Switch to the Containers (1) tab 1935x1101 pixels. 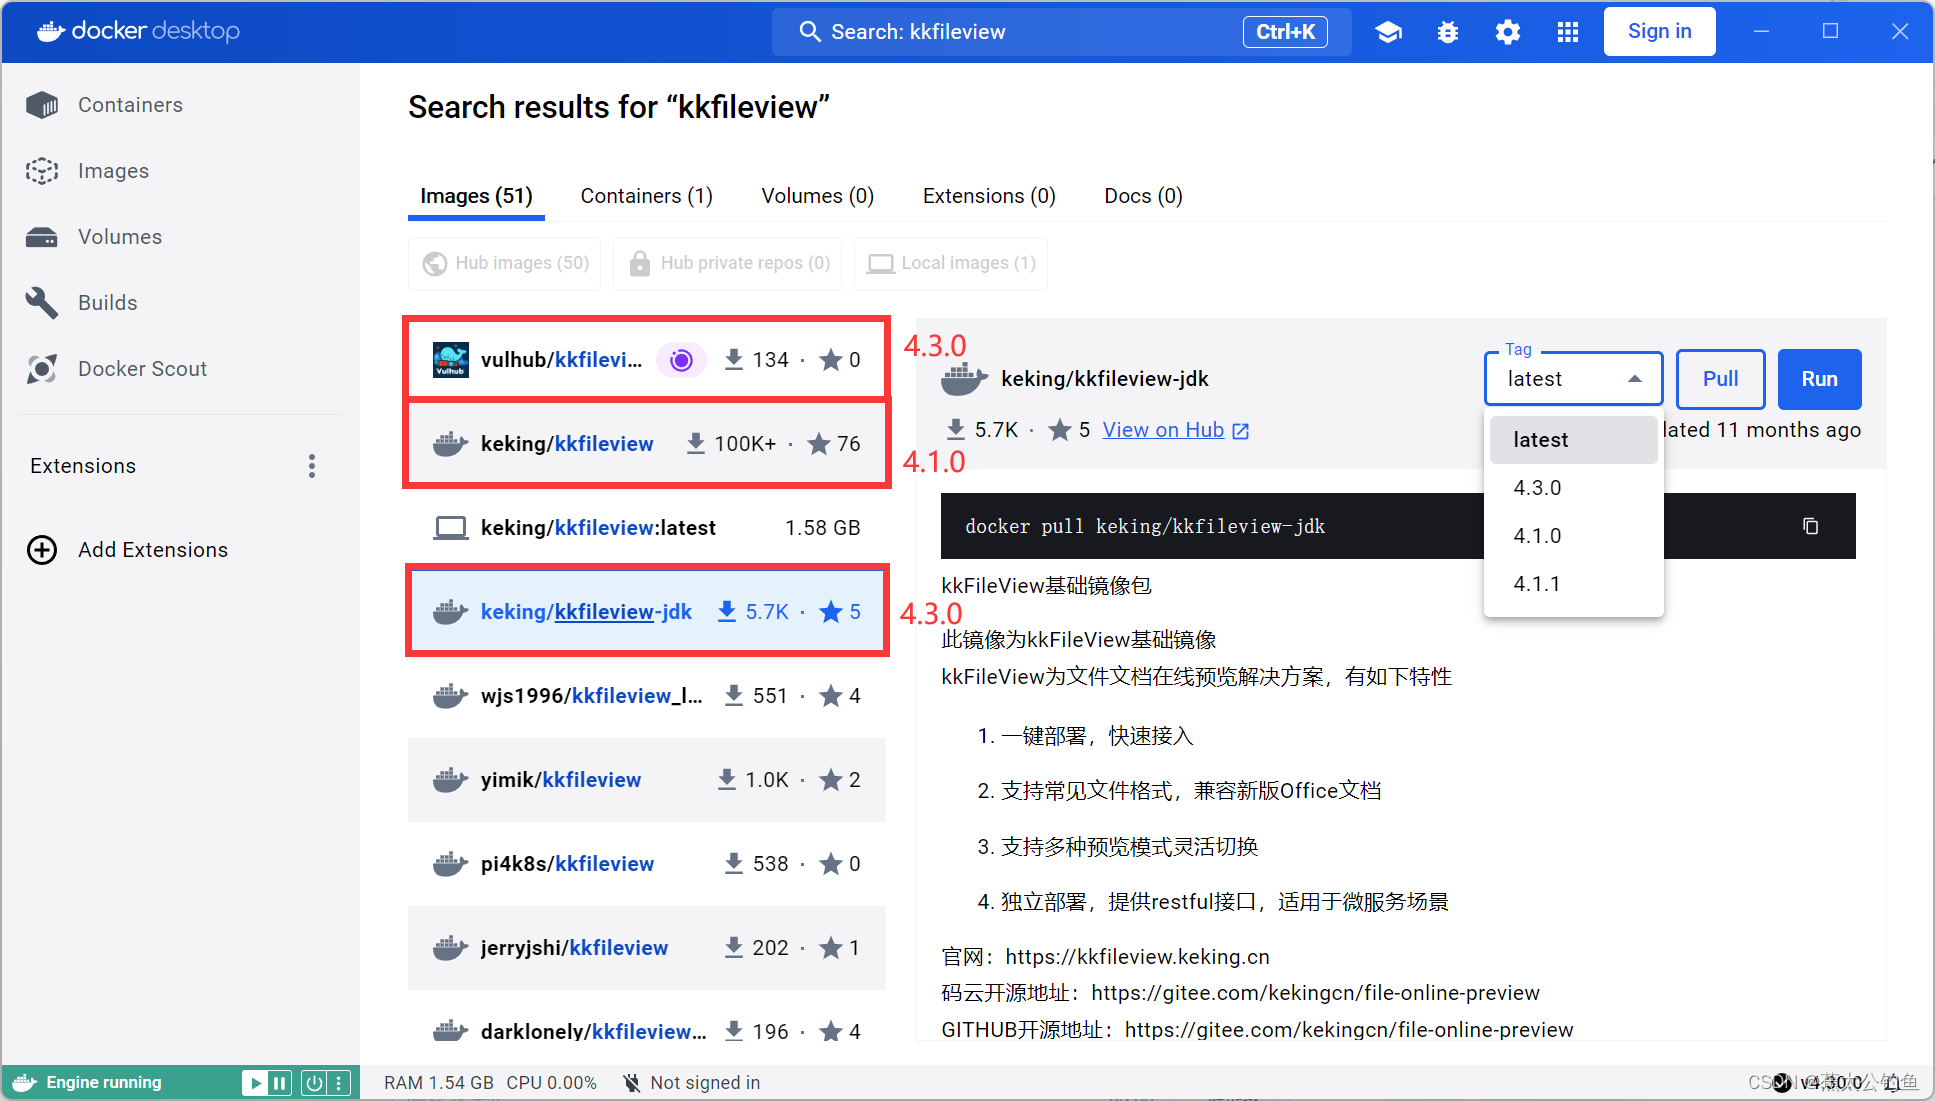pyautogui.click(x=645, y=195)
